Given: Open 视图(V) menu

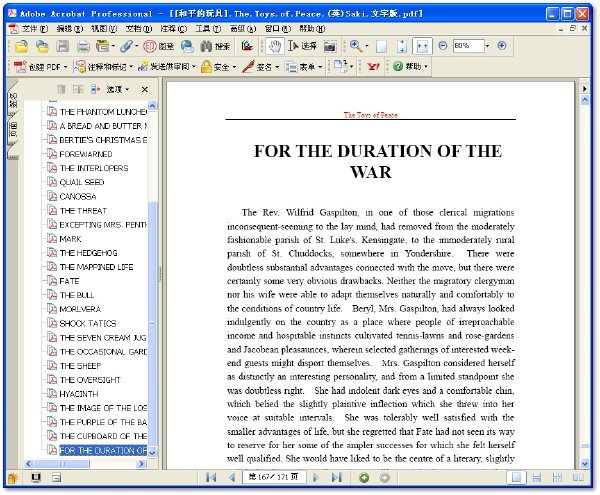Looking at the screenshot, I should (x=104, y=29).
